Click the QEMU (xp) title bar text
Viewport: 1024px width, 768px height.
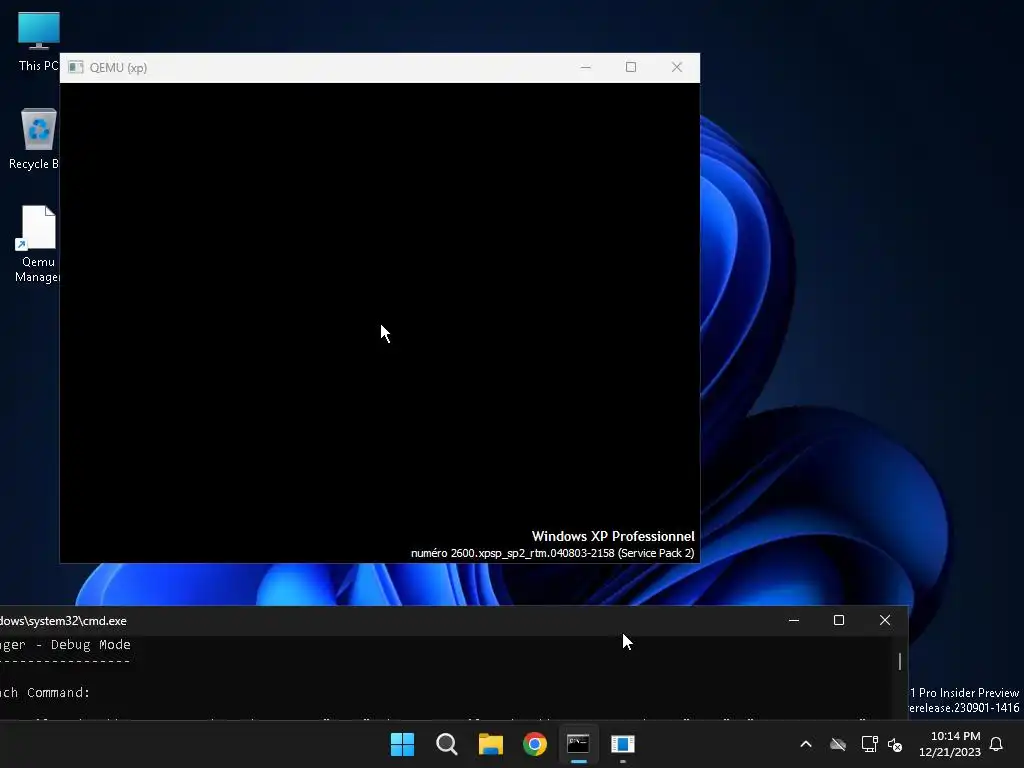coord(118,68)
